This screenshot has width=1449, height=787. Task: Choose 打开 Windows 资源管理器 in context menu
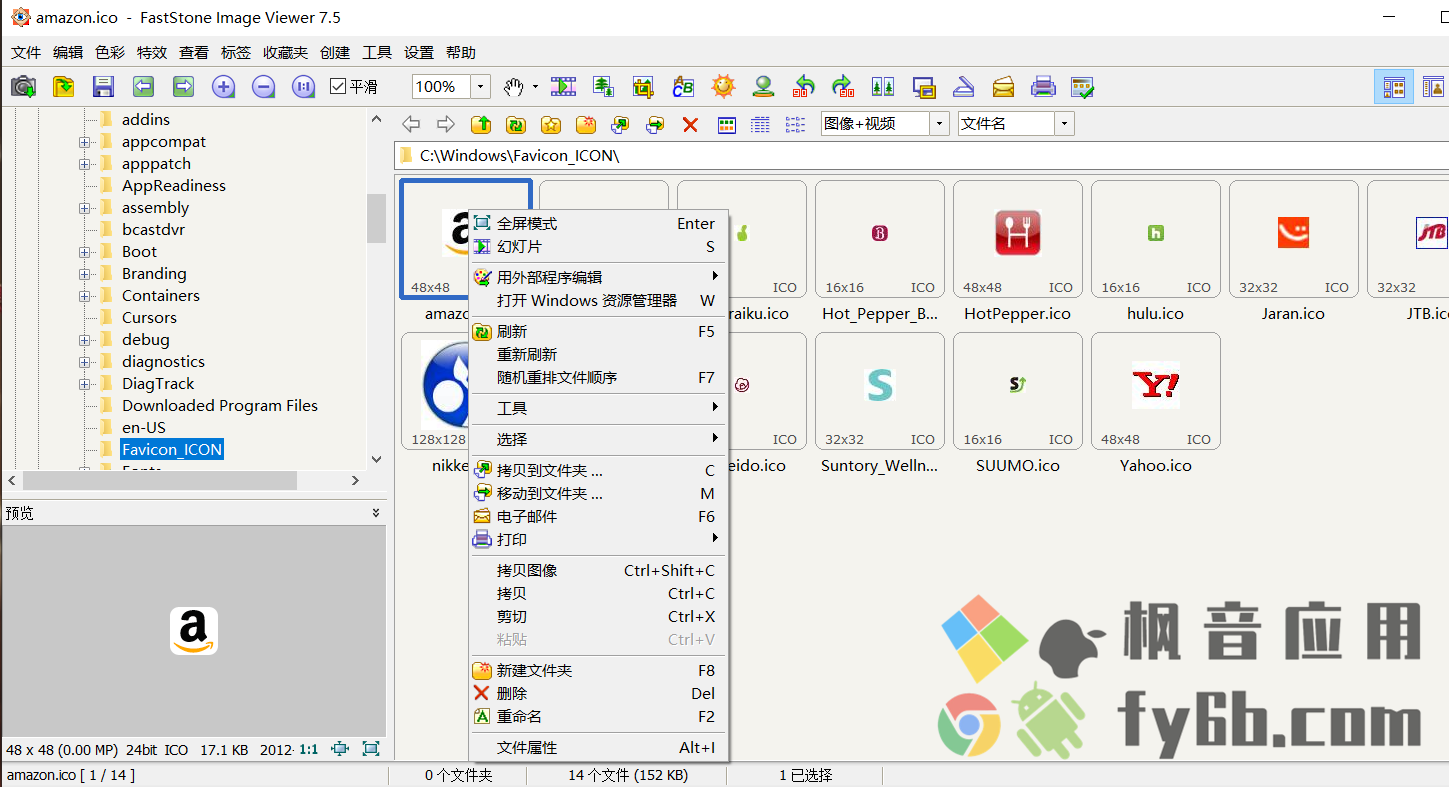598,300
